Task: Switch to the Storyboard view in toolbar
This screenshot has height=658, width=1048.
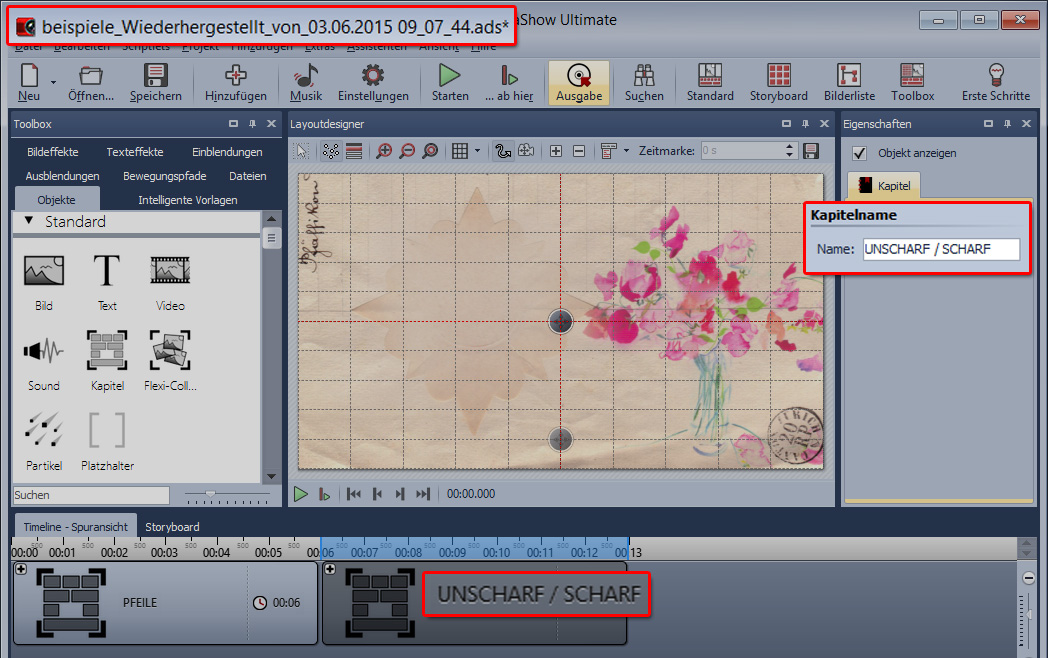Action: [x=778, y=76]
